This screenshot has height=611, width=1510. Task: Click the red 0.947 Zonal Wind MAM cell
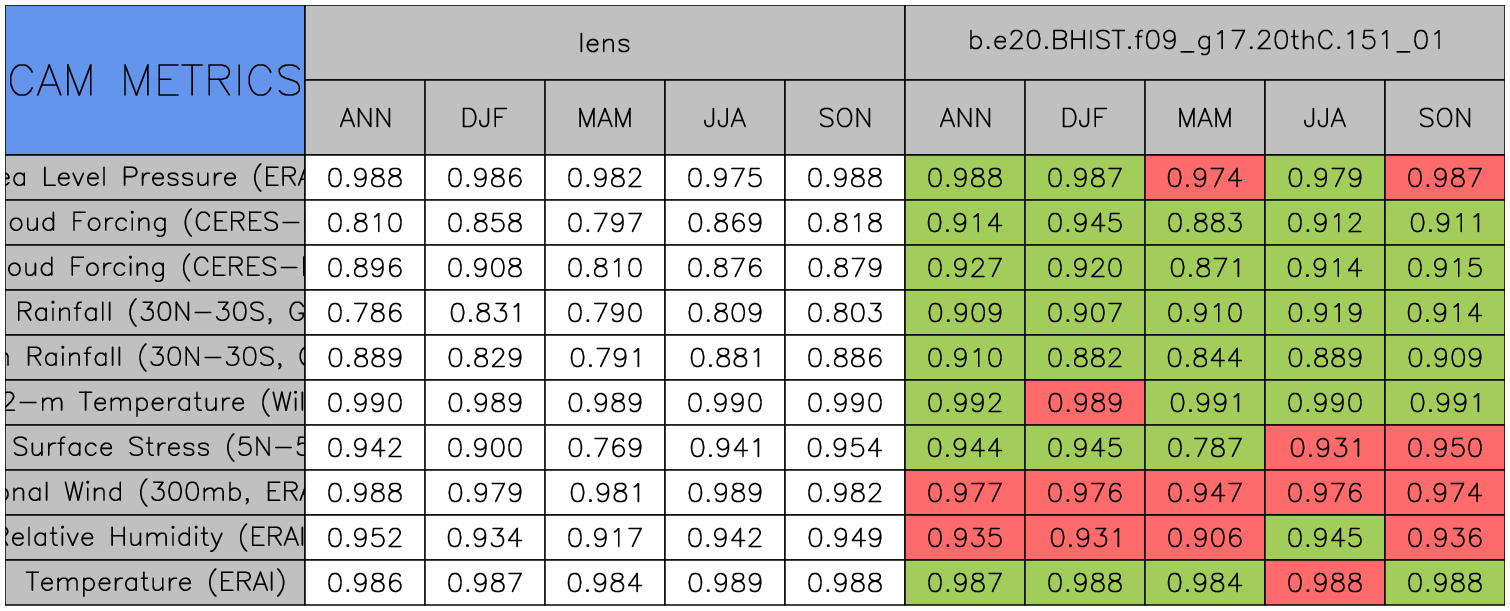point(1204,493)
